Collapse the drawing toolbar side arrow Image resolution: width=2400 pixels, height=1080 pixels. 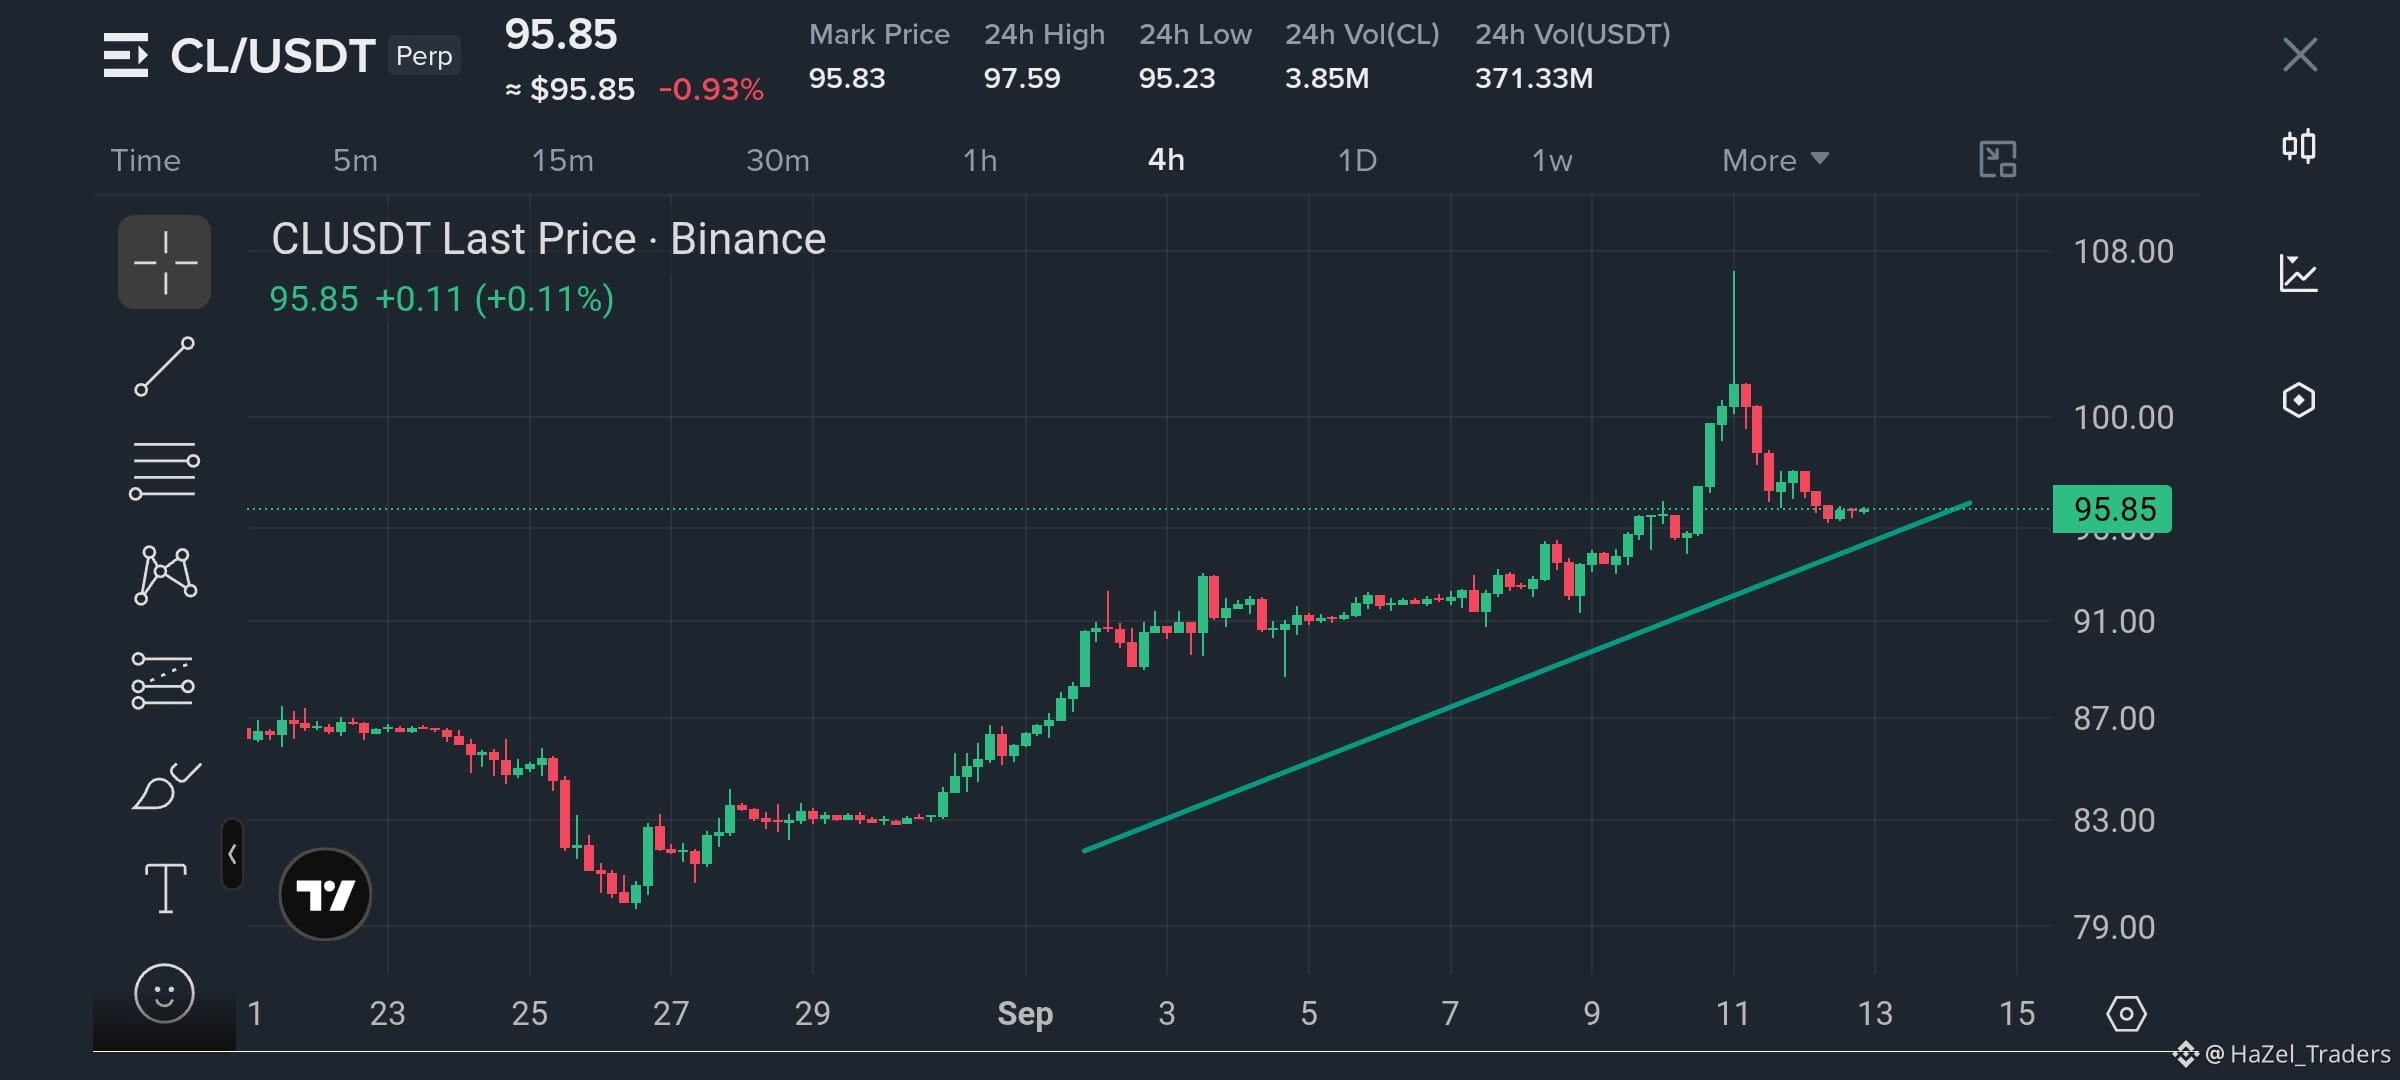pyautogui.click(x=232, y=854)
